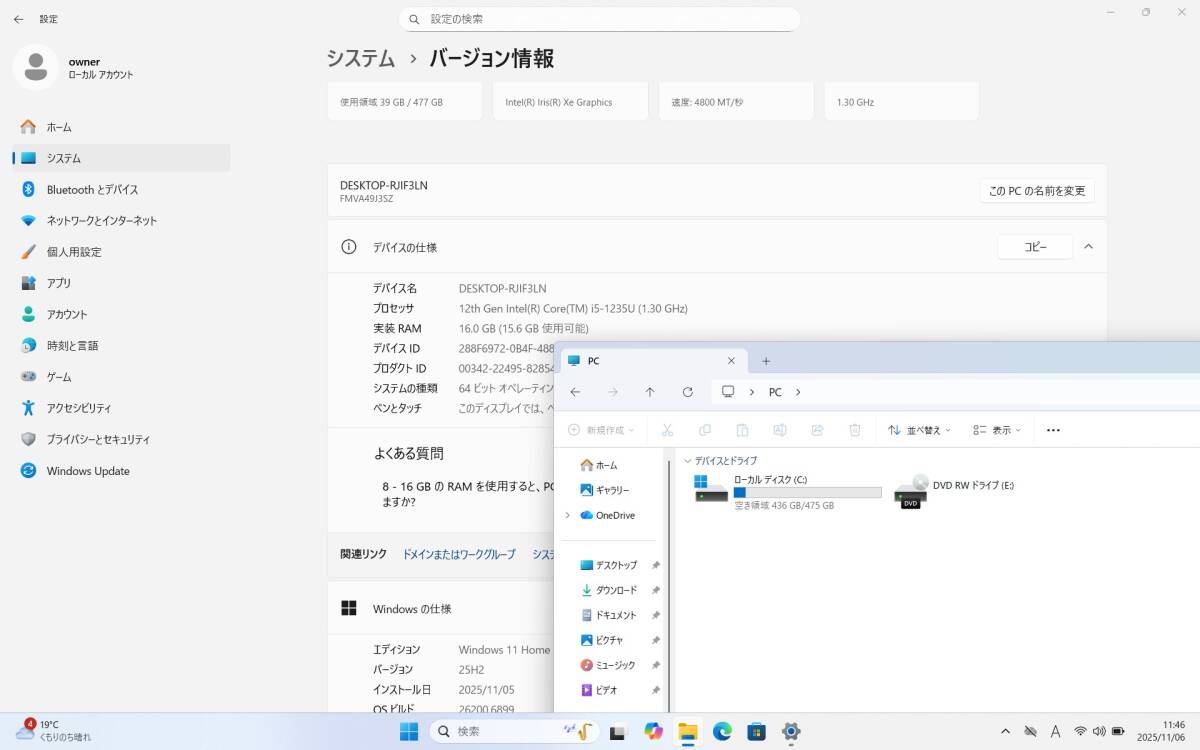Open Microsoft Store from the taskbar
The height and width of the screenshot is (750, 1200).
tap(756, 732)
